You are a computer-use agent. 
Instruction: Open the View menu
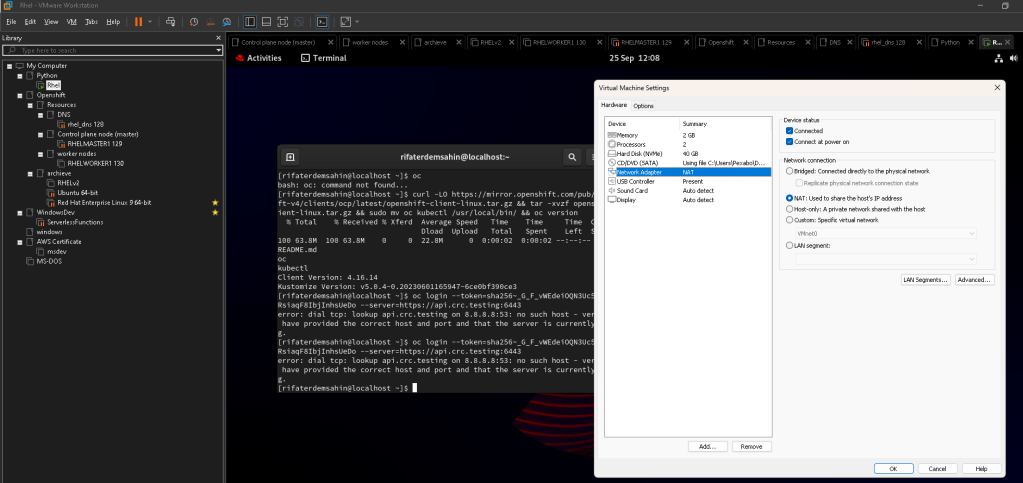[51, 22]
